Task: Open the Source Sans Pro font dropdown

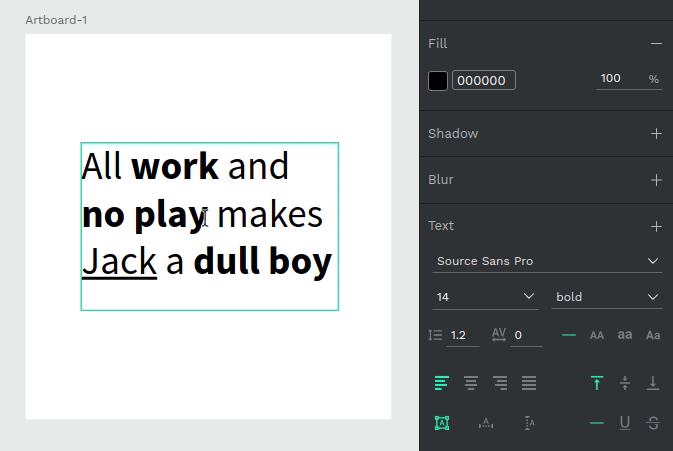Action: 547,261
